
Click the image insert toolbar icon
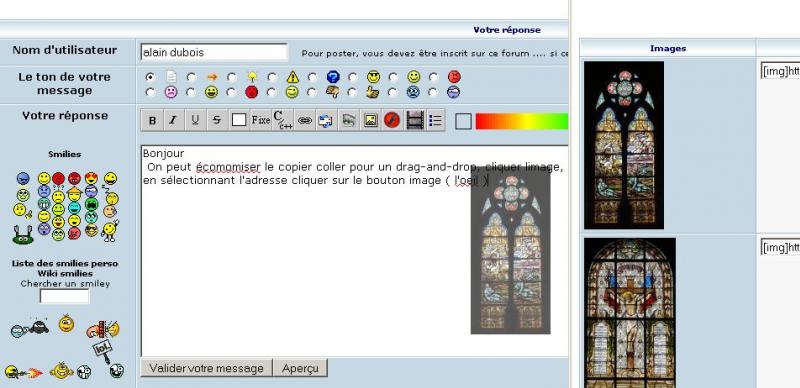(x=370, y=120)
